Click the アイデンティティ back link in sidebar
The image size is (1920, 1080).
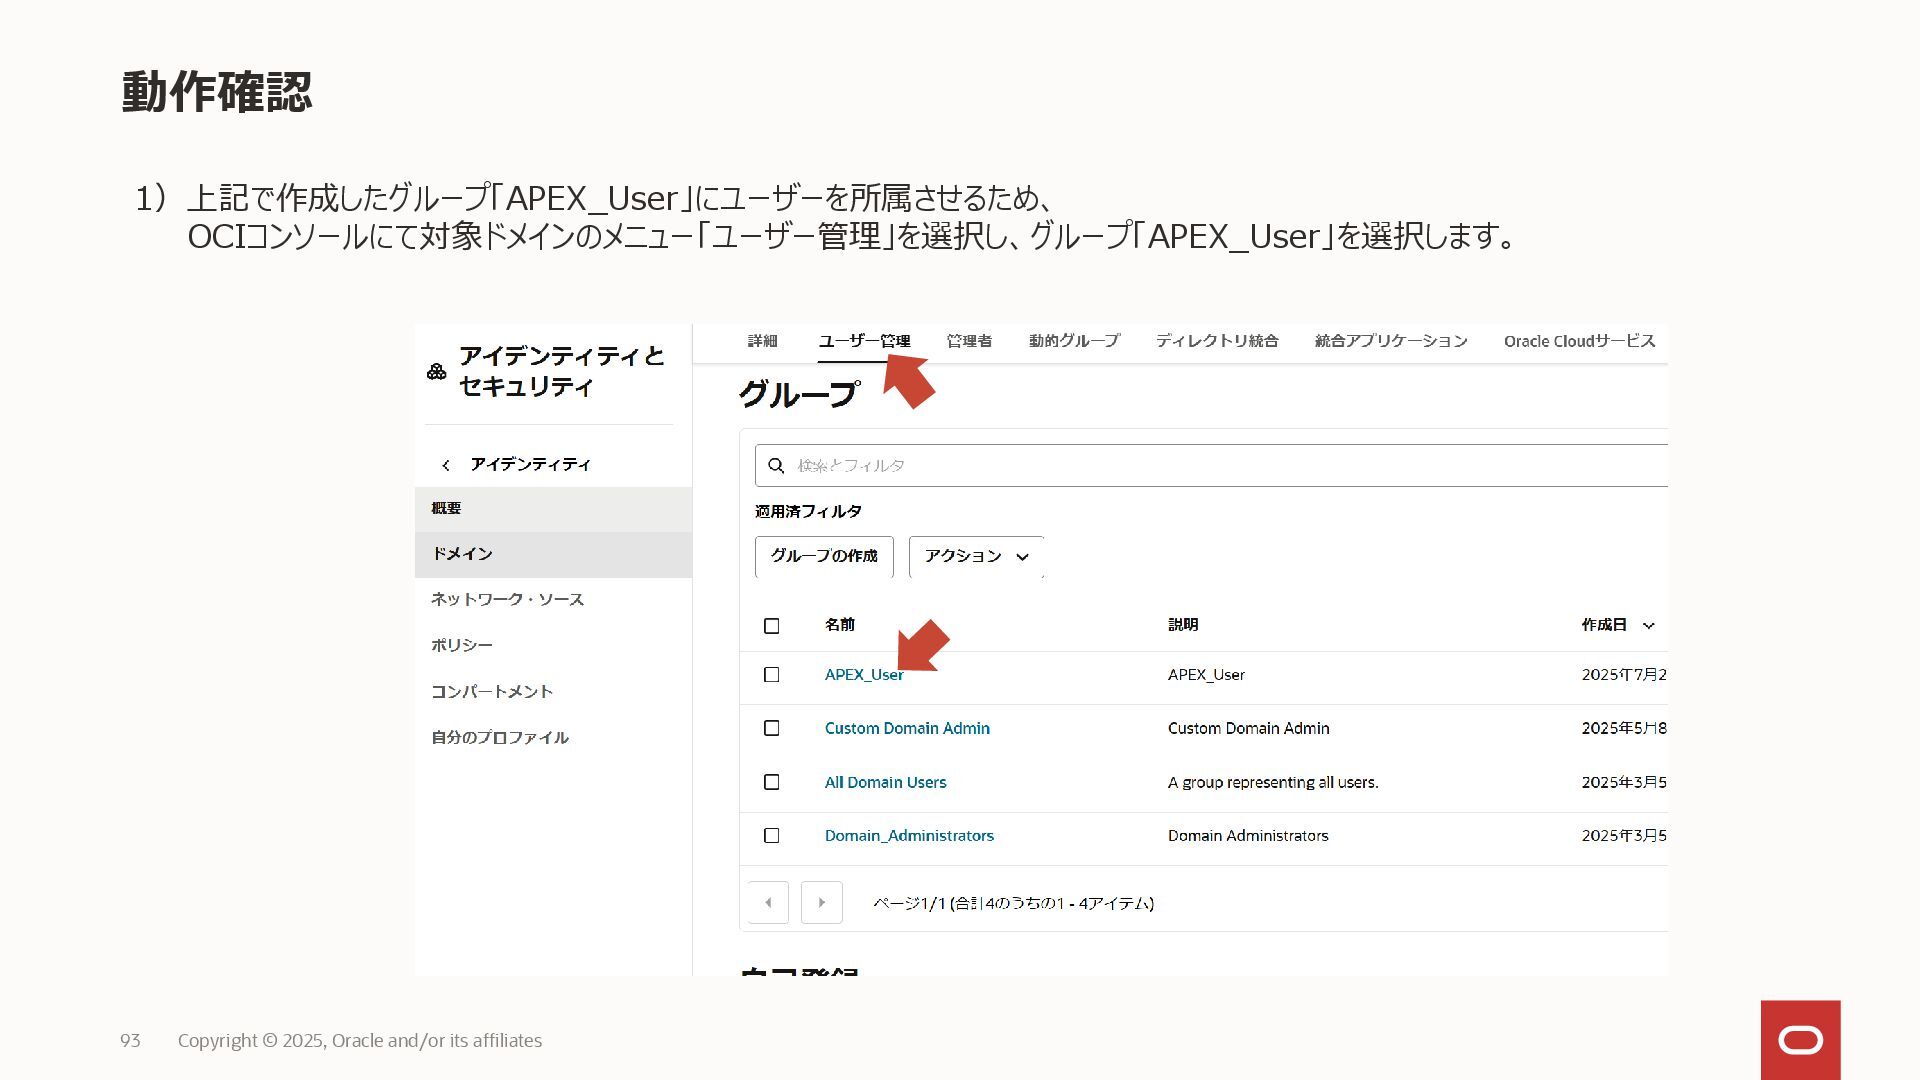530,465
